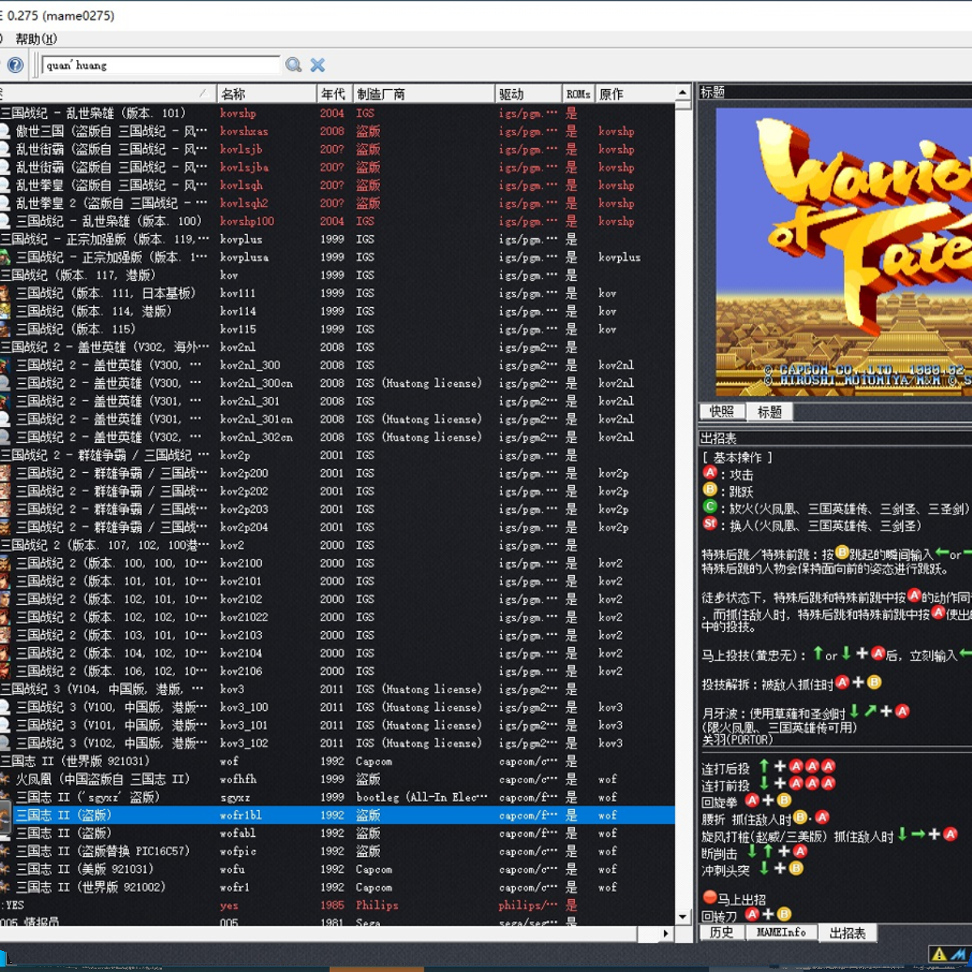This screenshot has width=972, height=972.
Task: Click the icon of highlighted wofr1bl row
Action: [x=5, y=815]
